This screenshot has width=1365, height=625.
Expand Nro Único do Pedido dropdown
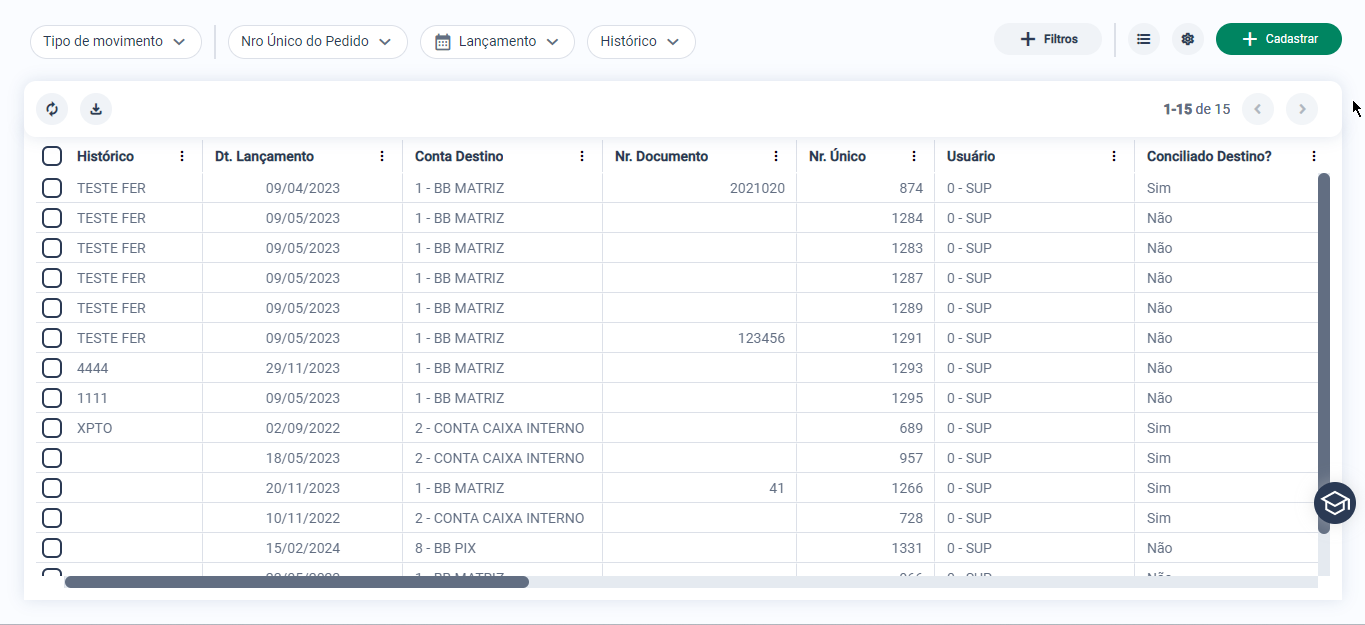[318, 42]
